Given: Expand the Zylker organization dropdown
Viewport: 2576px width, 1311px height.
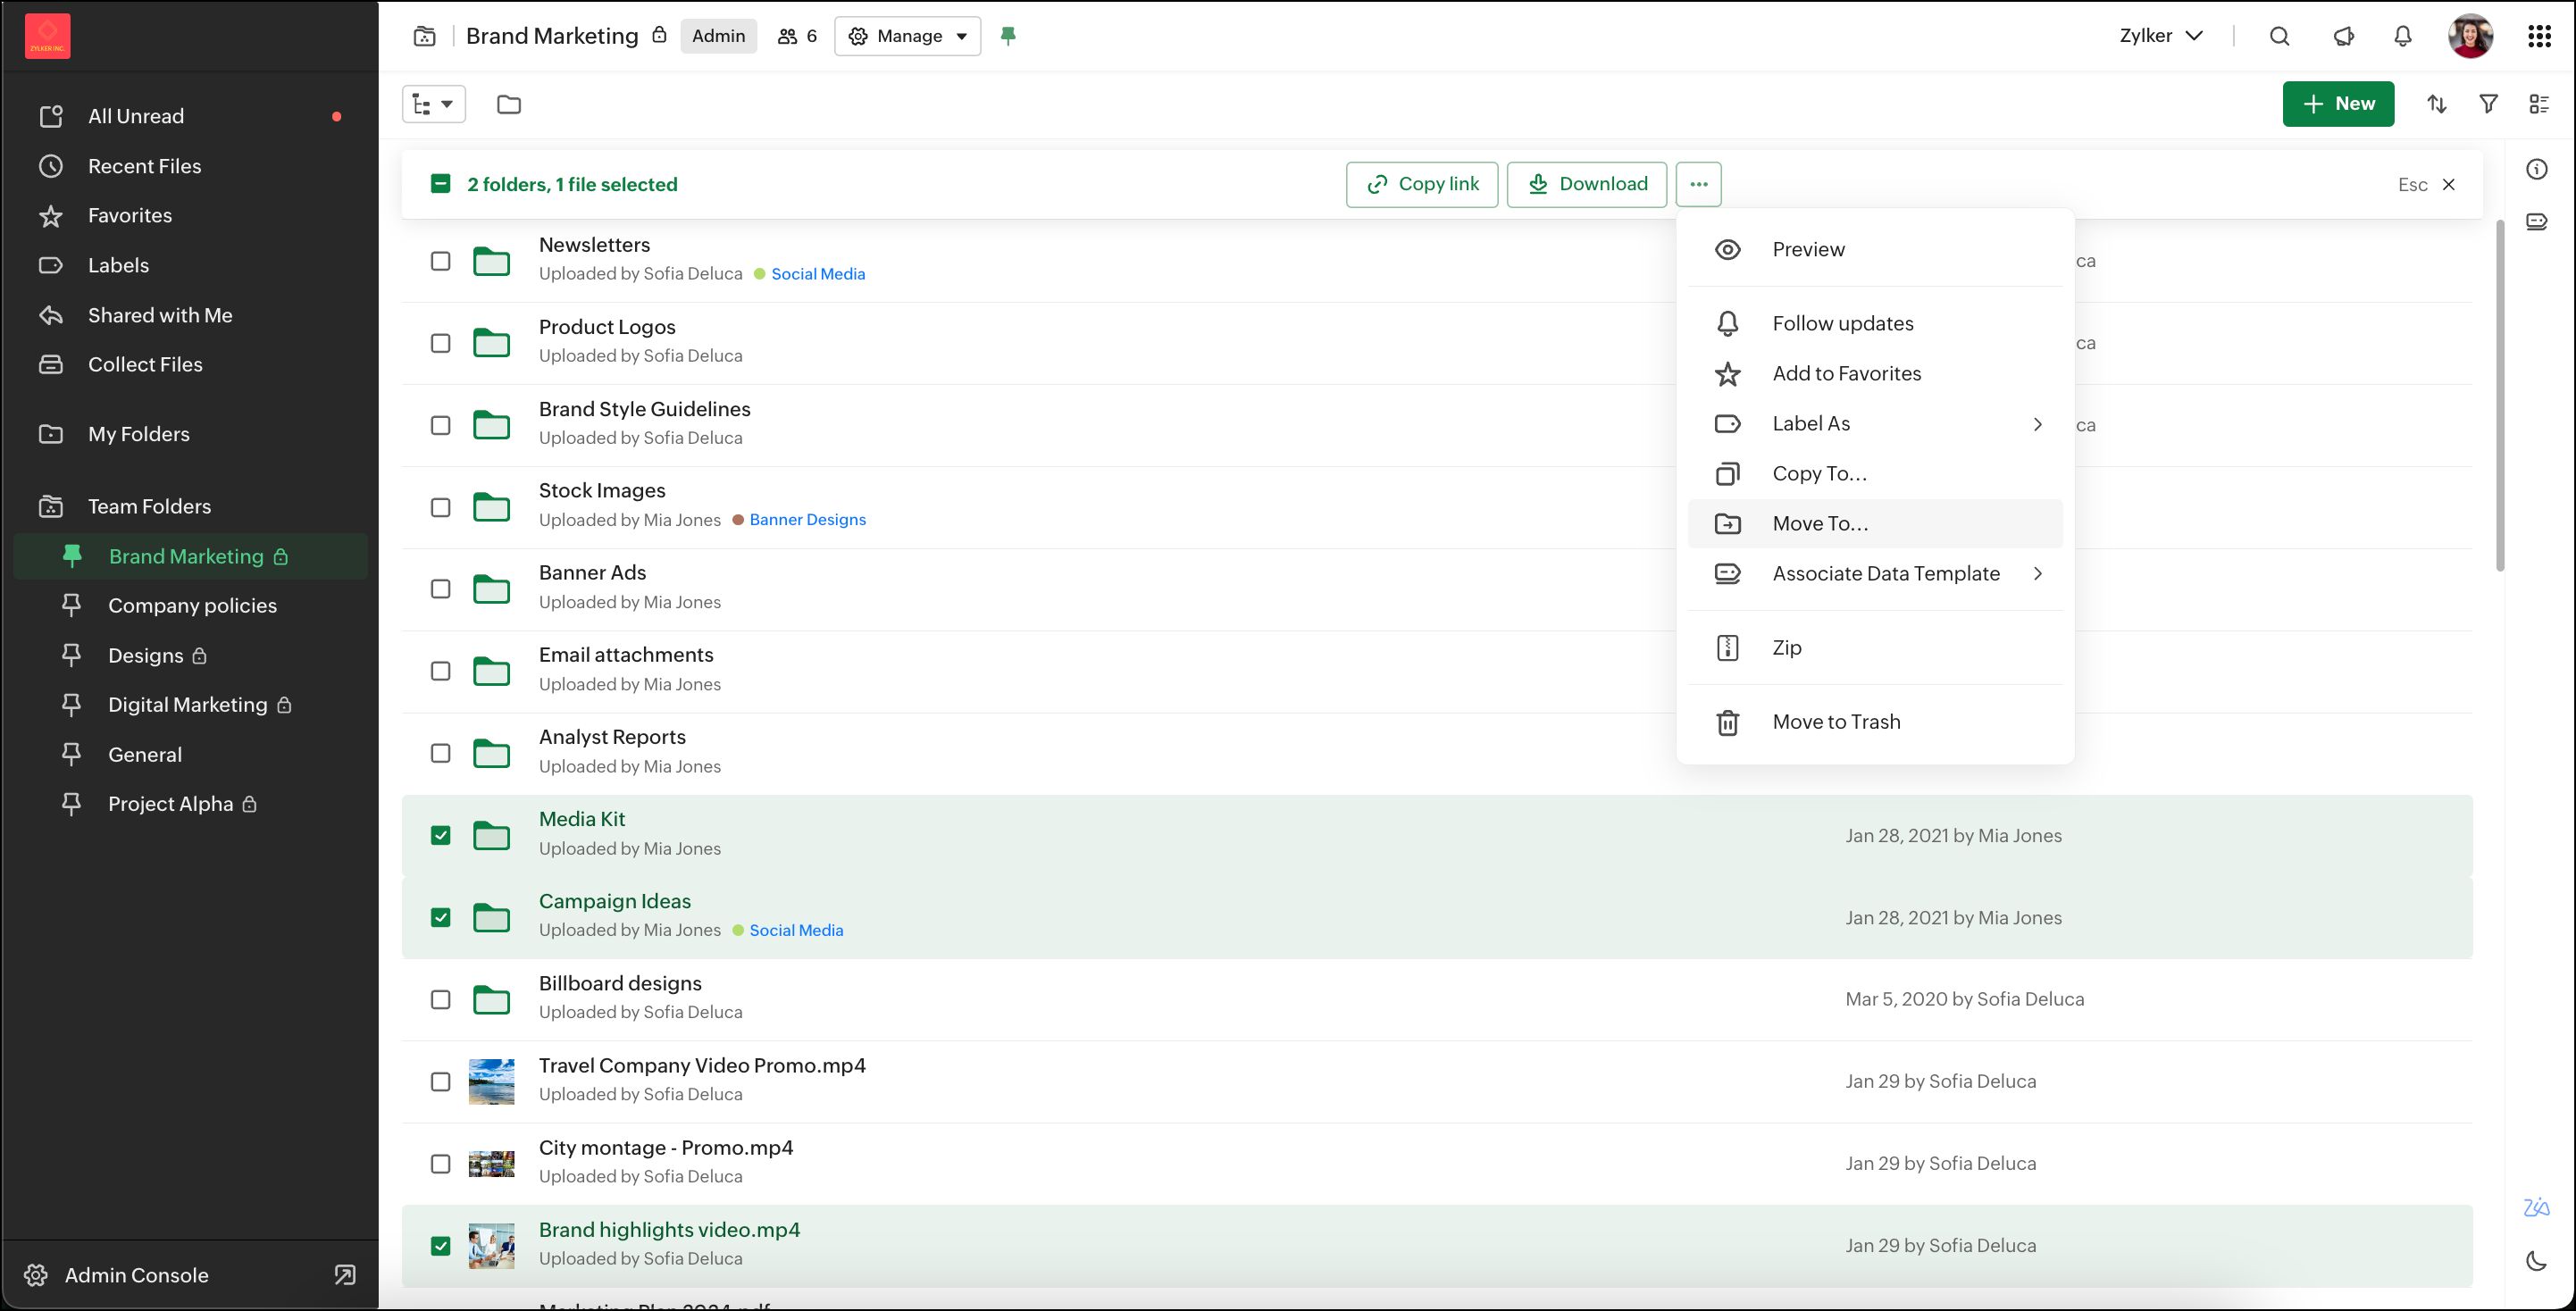Looking at the screenshot, I should click(x=2160, y=36).
